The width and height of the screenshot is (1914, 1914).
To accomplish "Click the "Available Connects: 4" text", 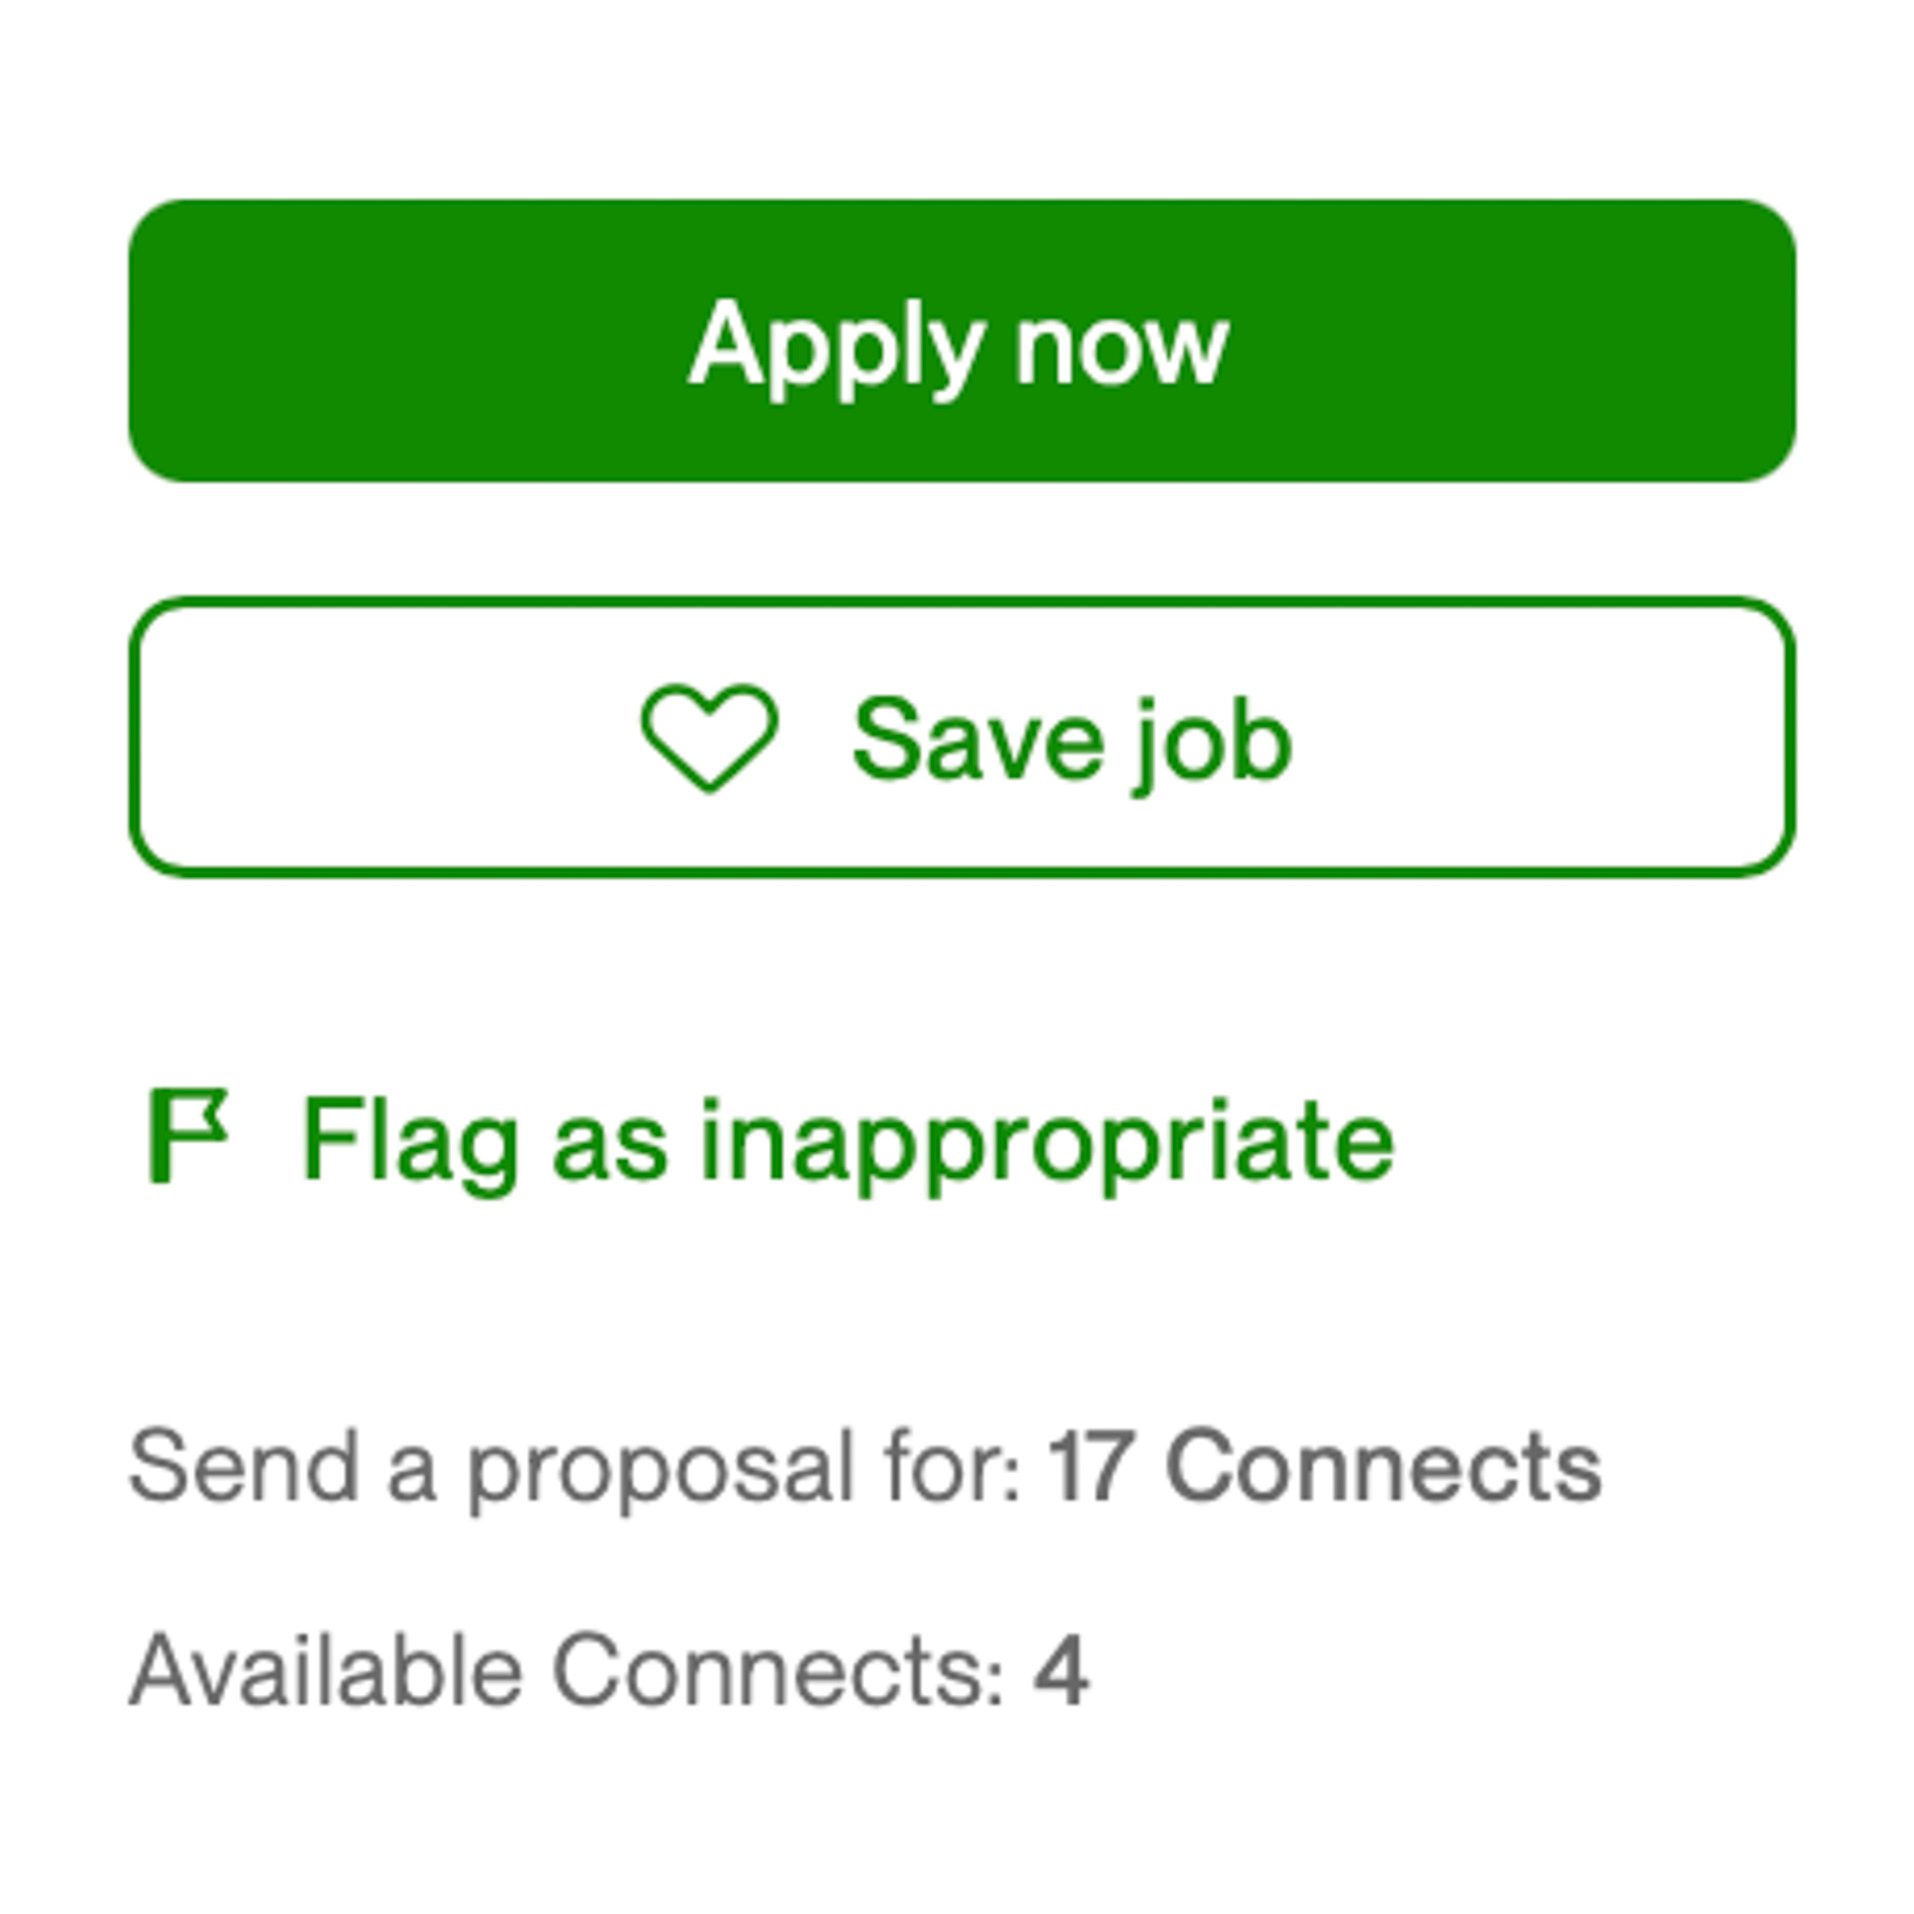I will click(608, 1671).
